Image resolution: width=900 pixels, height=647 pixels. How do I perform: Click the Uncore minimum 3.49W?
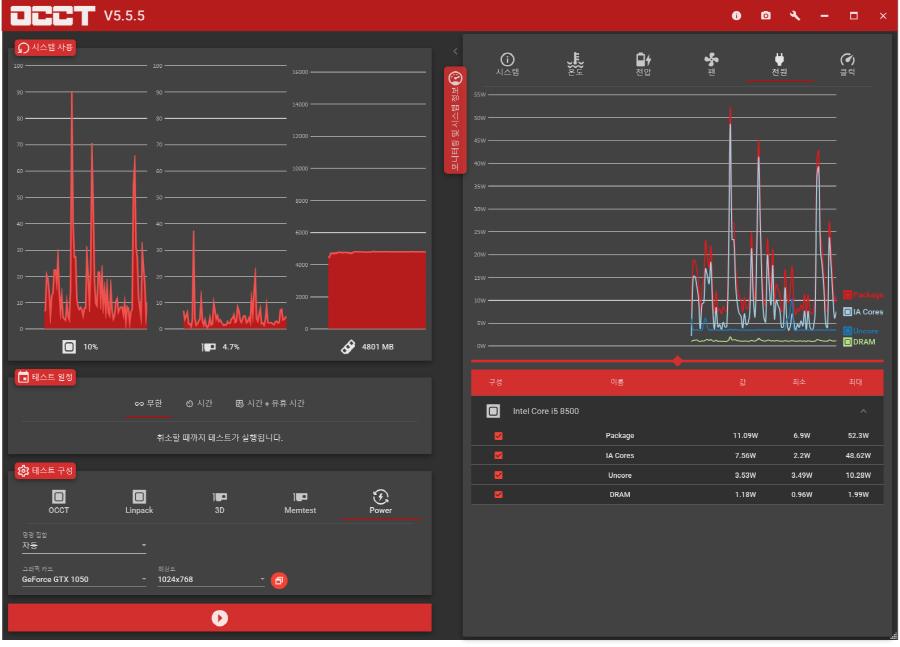click(x=802, y=475)
